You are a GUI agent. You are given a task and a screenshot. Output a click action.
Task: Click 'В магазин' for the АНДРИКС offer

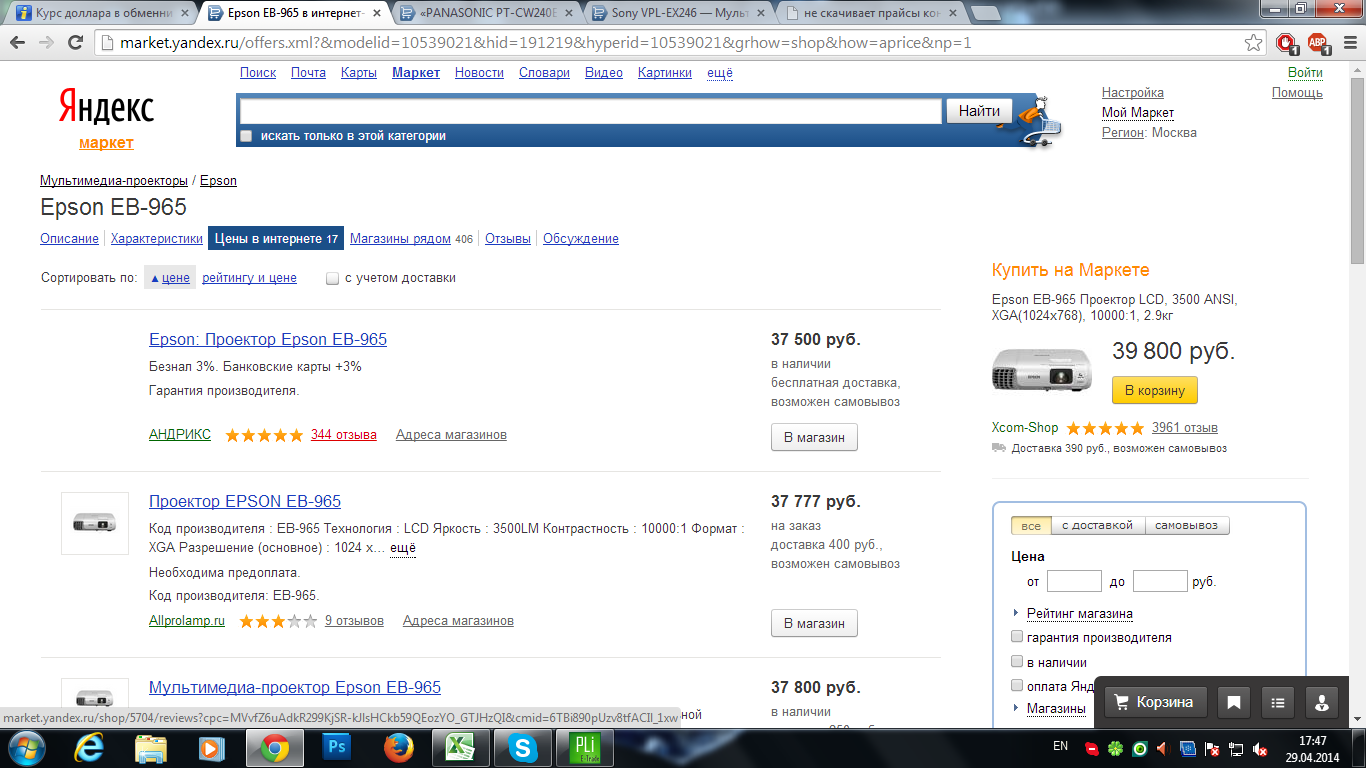tap(814, 437)
